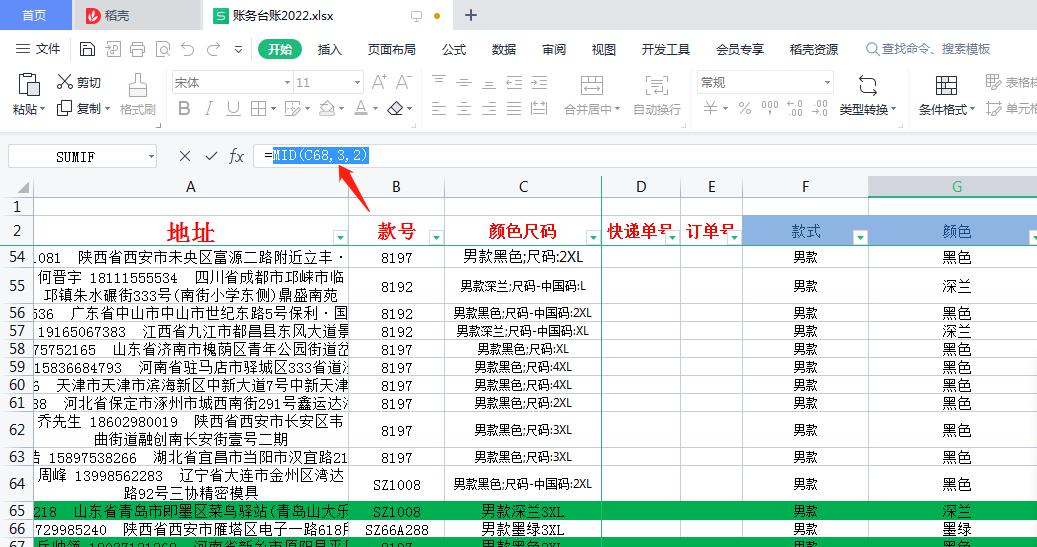The image size is (1037, 547).
Task: Click the Borders icon
Action: pyautogui.click(x=258, y=108)
